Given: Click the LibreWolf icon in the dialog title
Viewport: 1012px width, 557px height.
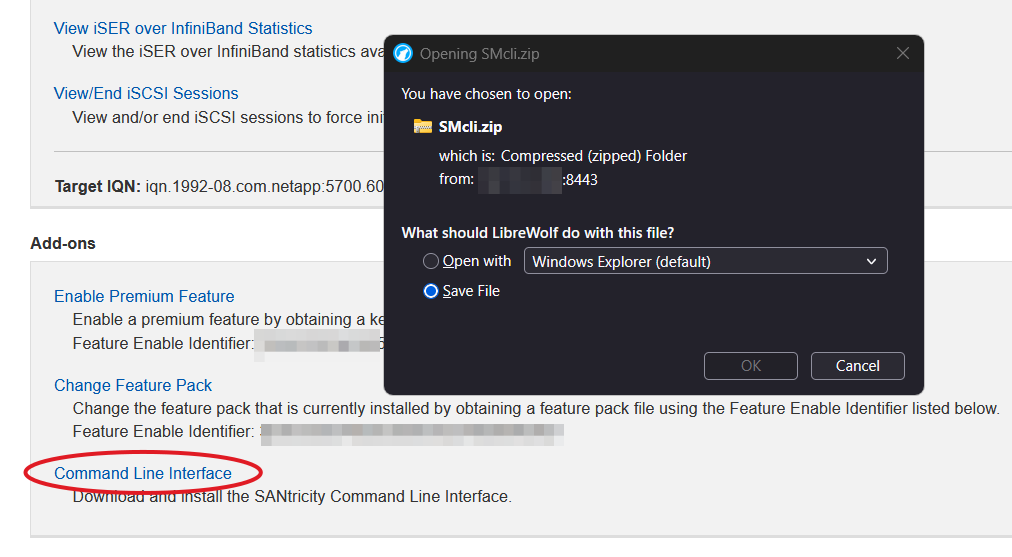Looking at the screenshot, I should point(403,54).
